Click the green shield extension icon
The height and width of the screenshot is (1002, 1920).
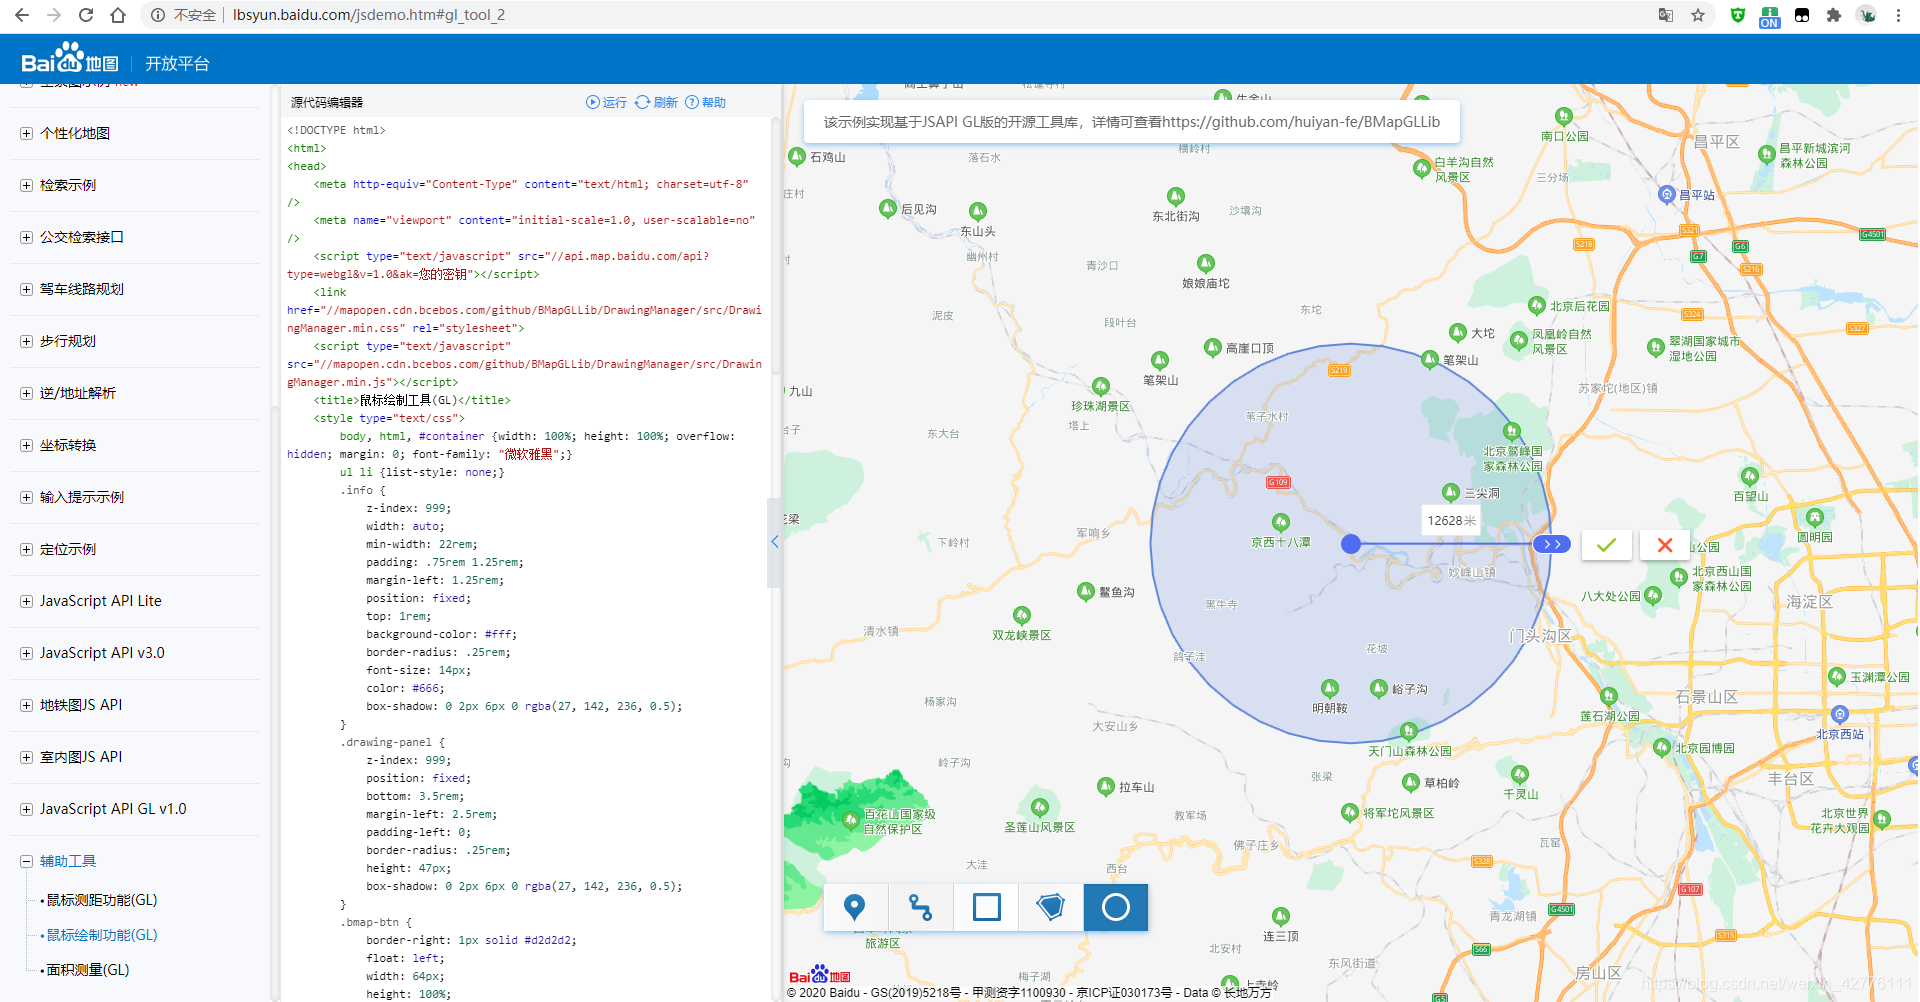click(1738, 15)
